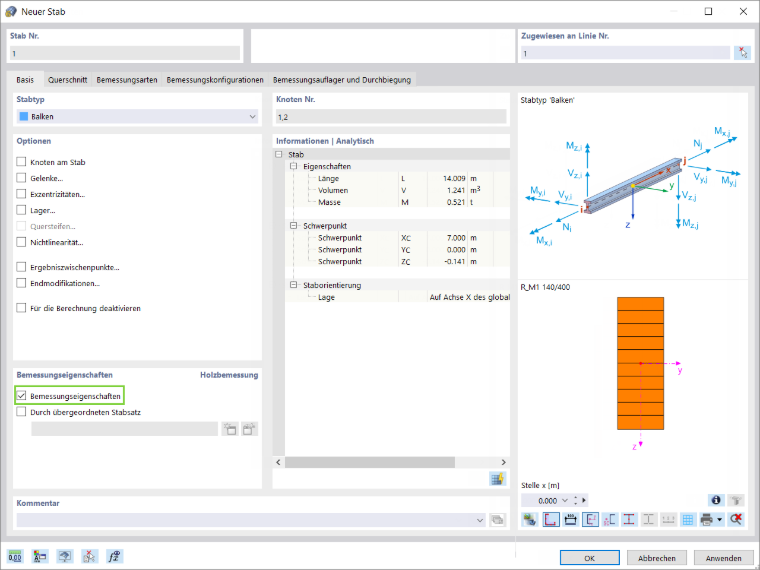
Task: Click the OK button
Action: 589,558
